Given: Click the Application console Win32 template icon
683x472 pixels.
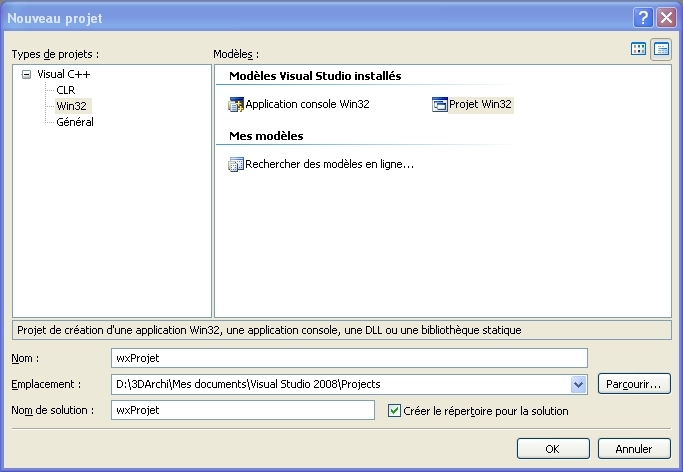Looking at the screenshot, I should point(236,104).
